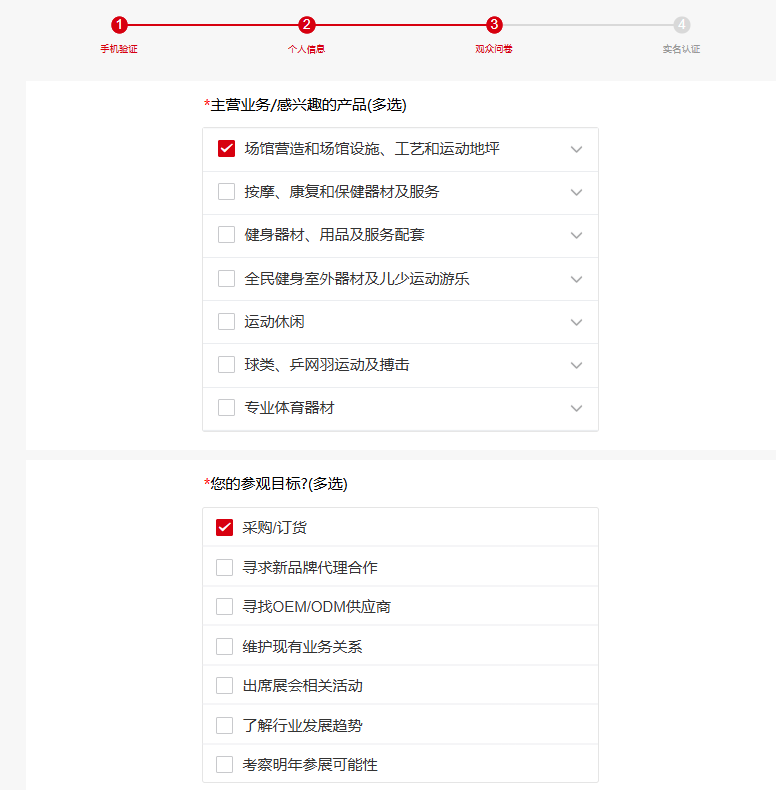Go to step 2 个人信息 circle
The image size is (776, 790).
click(307, 25)
